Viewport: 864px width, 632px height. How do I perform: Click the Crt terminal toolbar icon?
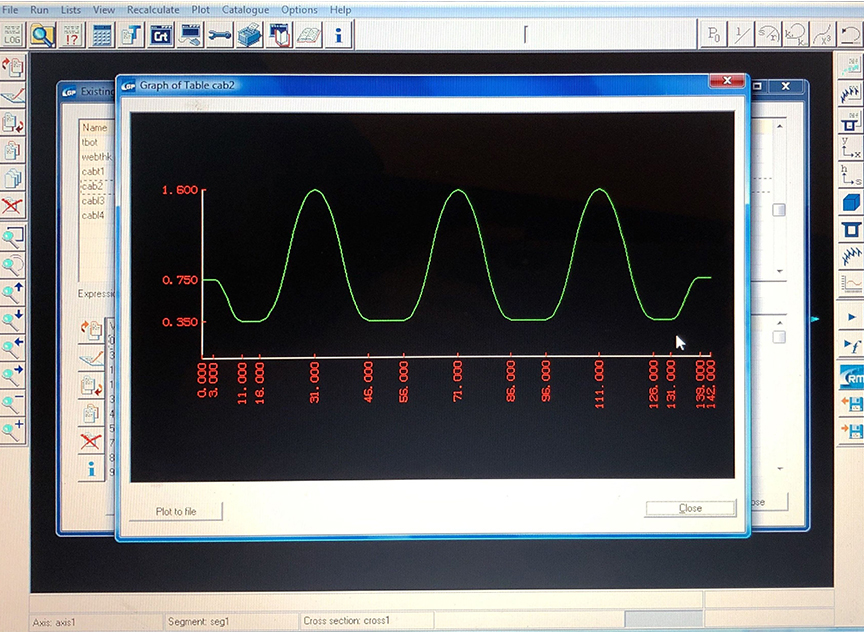[160, 35]
